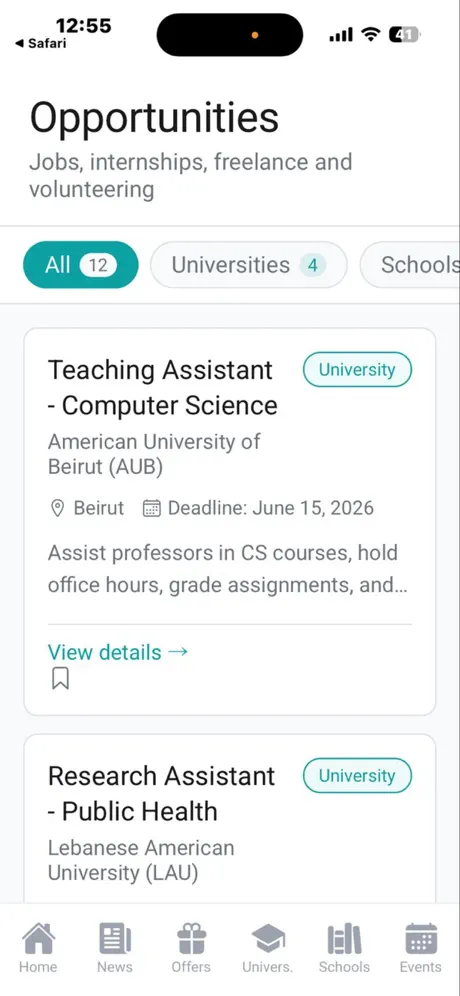The width and height of the screenshot is (460, 996).
Task: Tap the Beirut location pin icon
Action: (x=57, y=508)
